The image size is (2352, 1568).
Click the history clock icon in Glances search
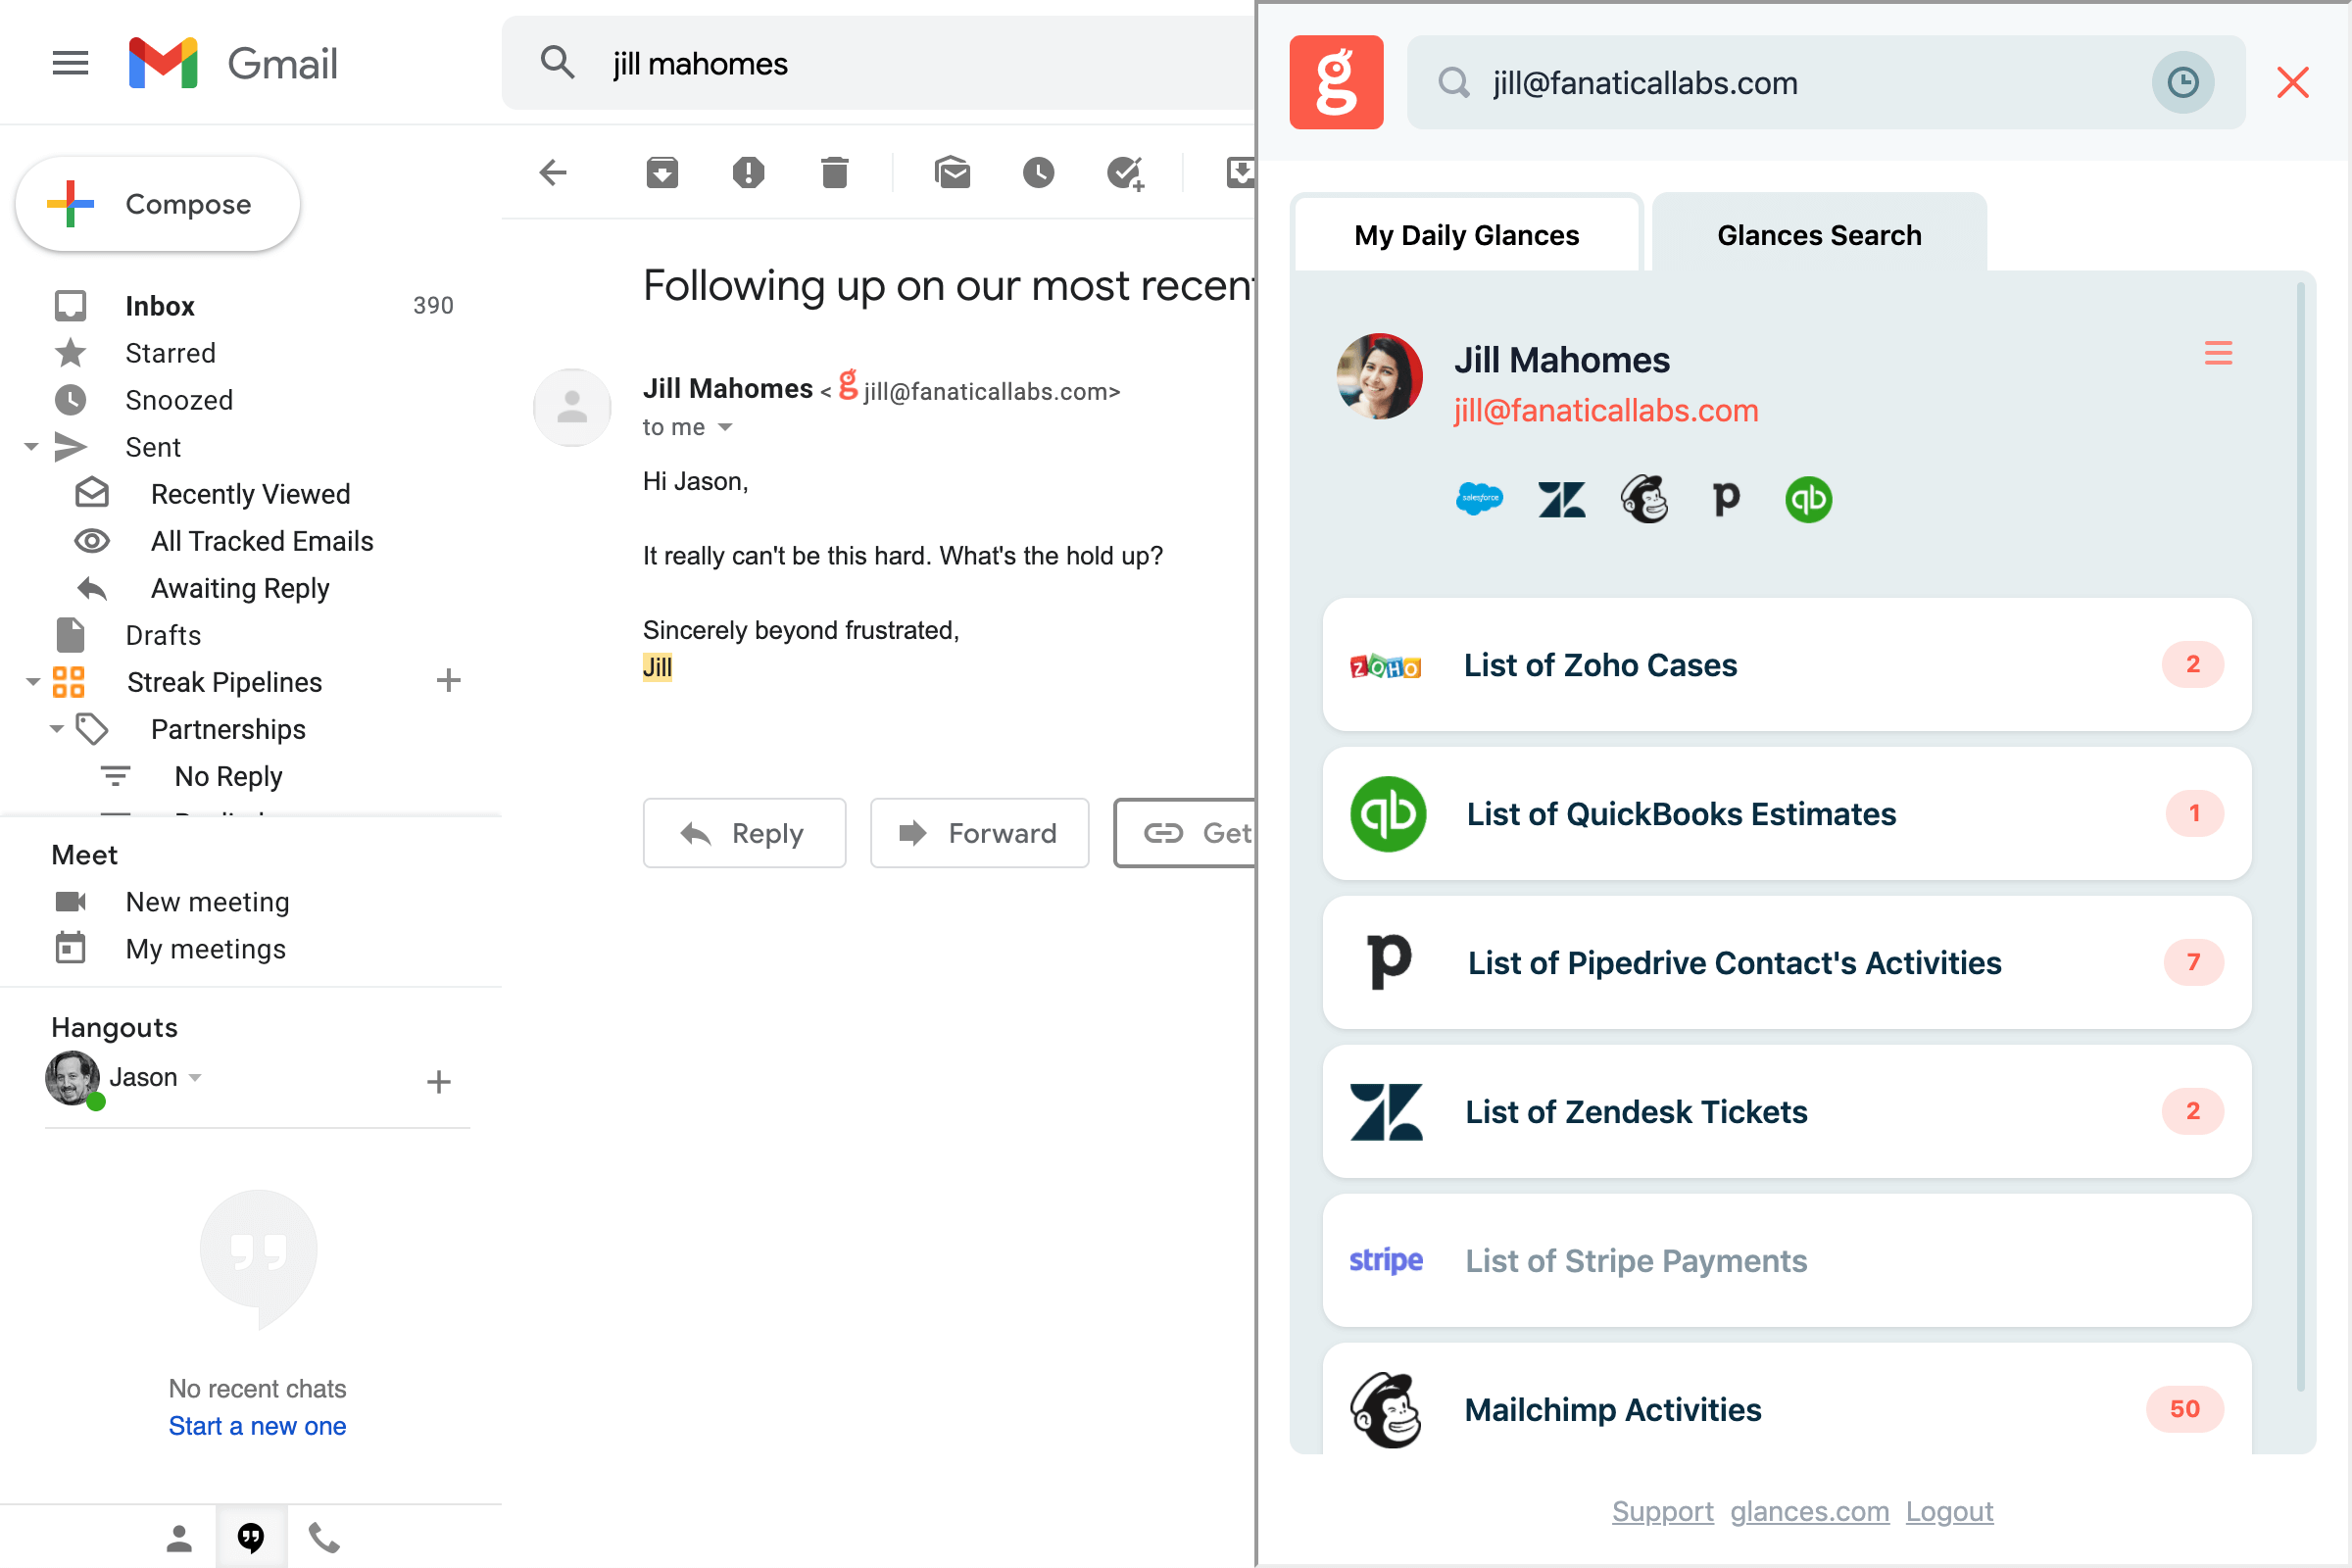[2182, 82]
